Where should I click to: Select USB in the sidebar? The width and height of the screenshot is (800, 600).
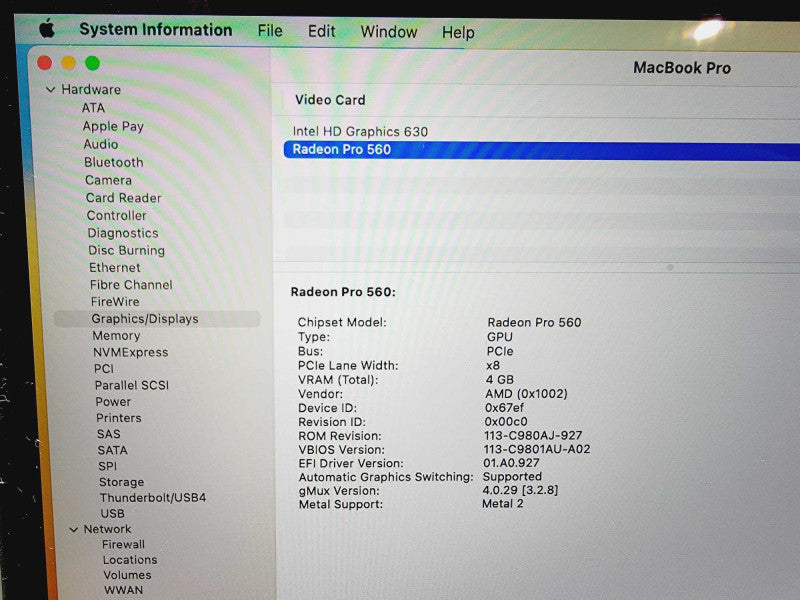[x=113, y=513]
